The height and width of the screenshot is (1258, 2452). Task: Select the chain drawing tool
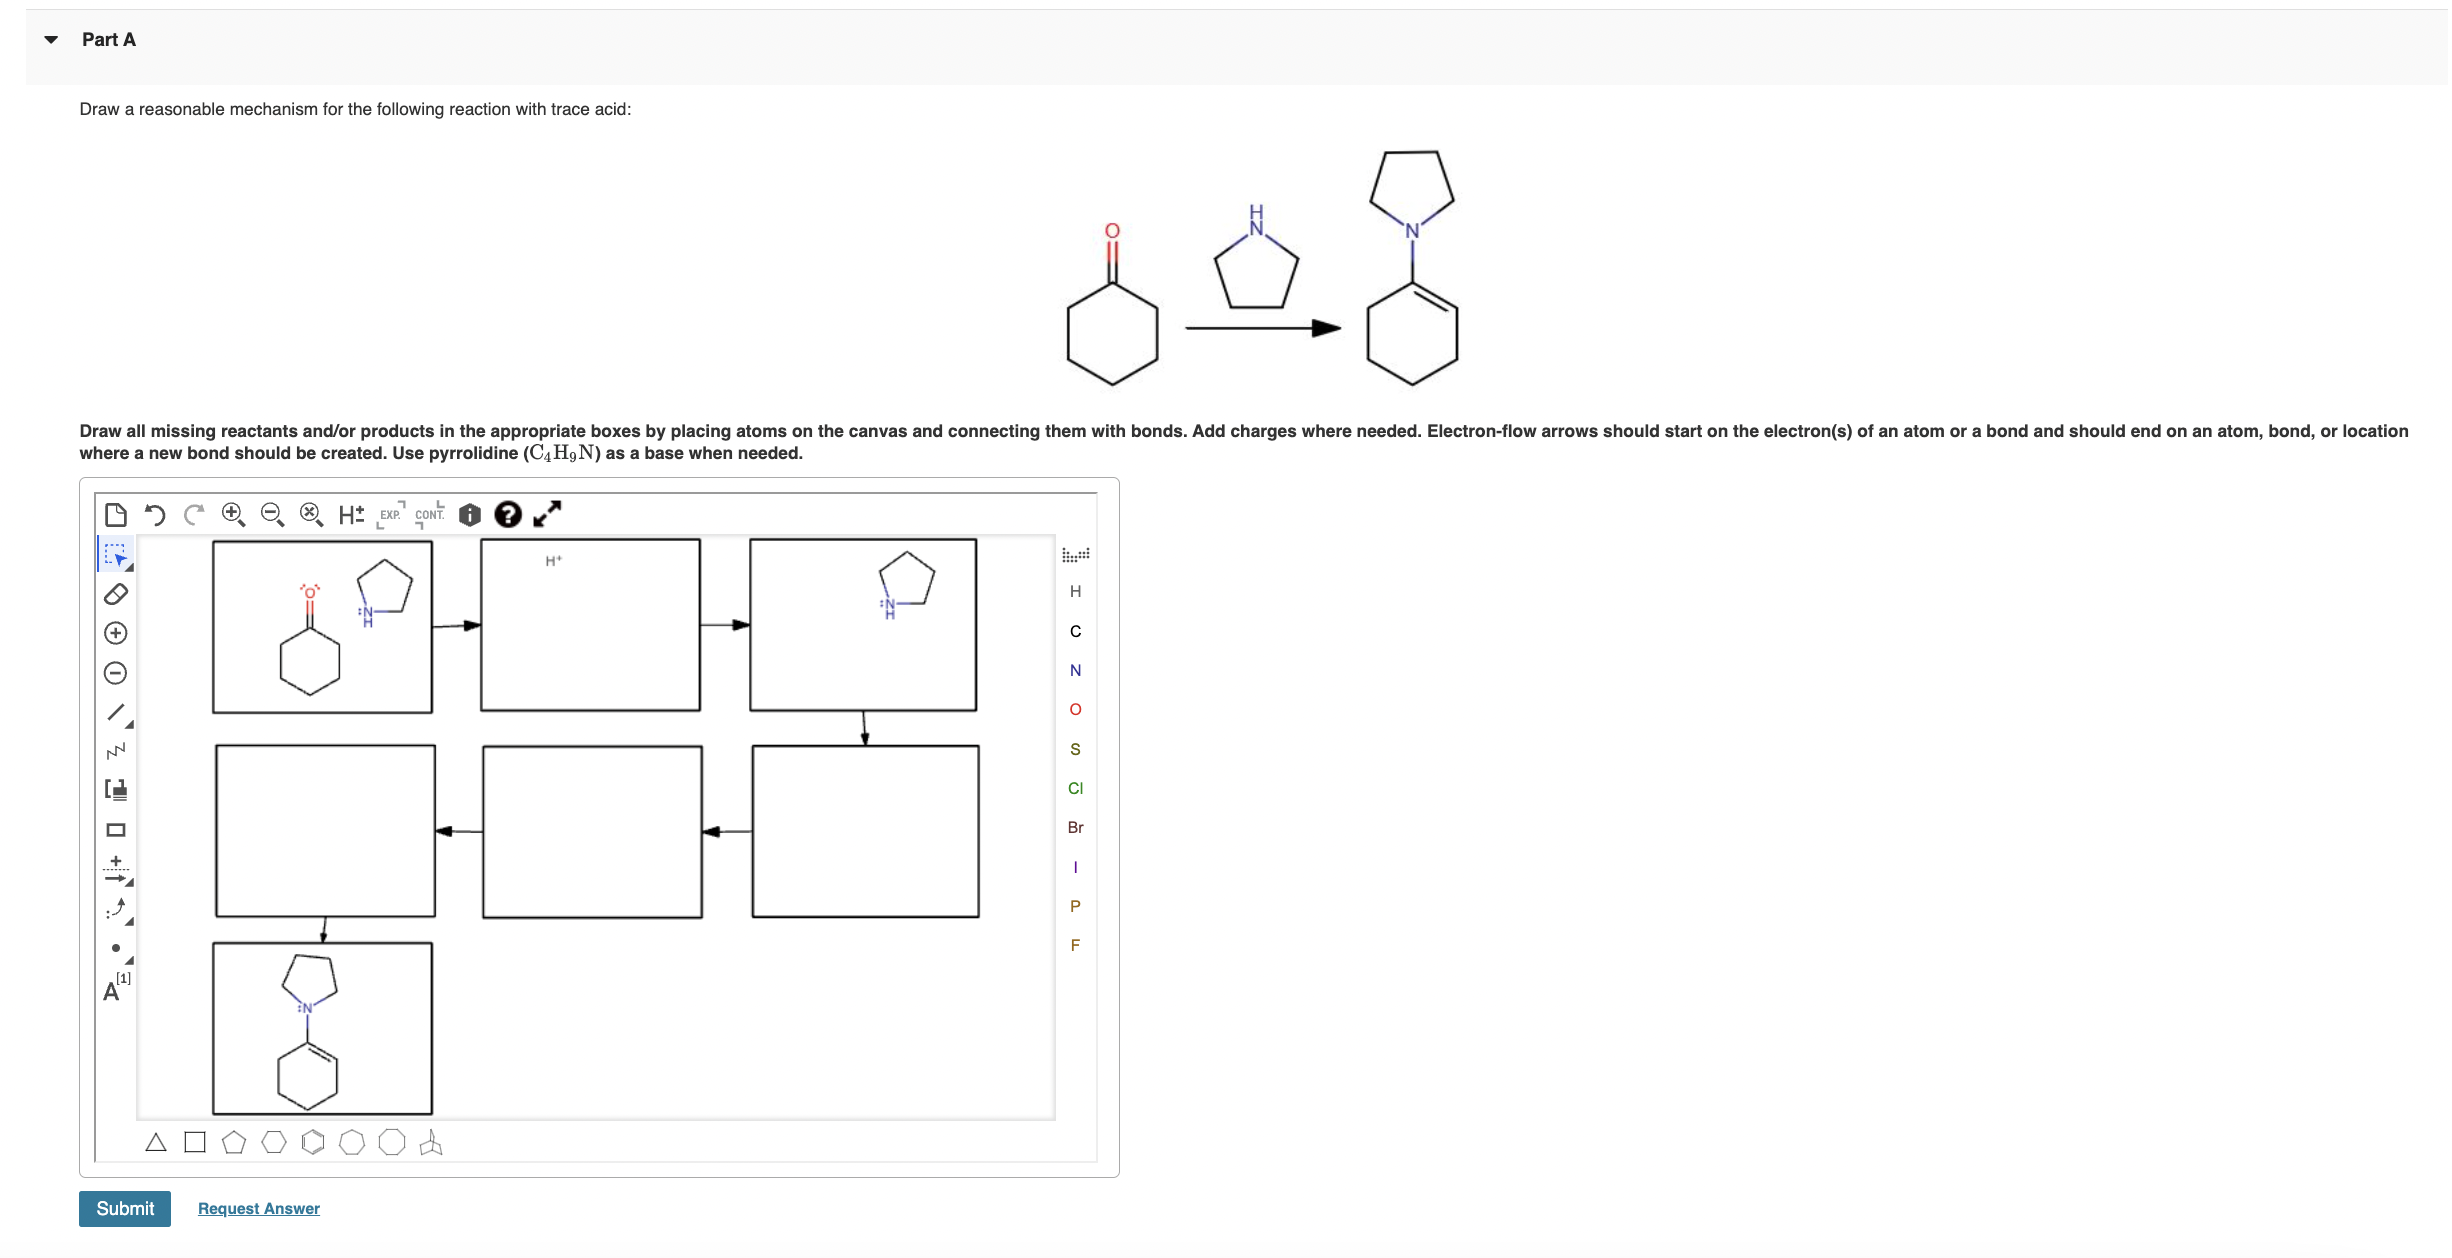(x=115, y=751)
